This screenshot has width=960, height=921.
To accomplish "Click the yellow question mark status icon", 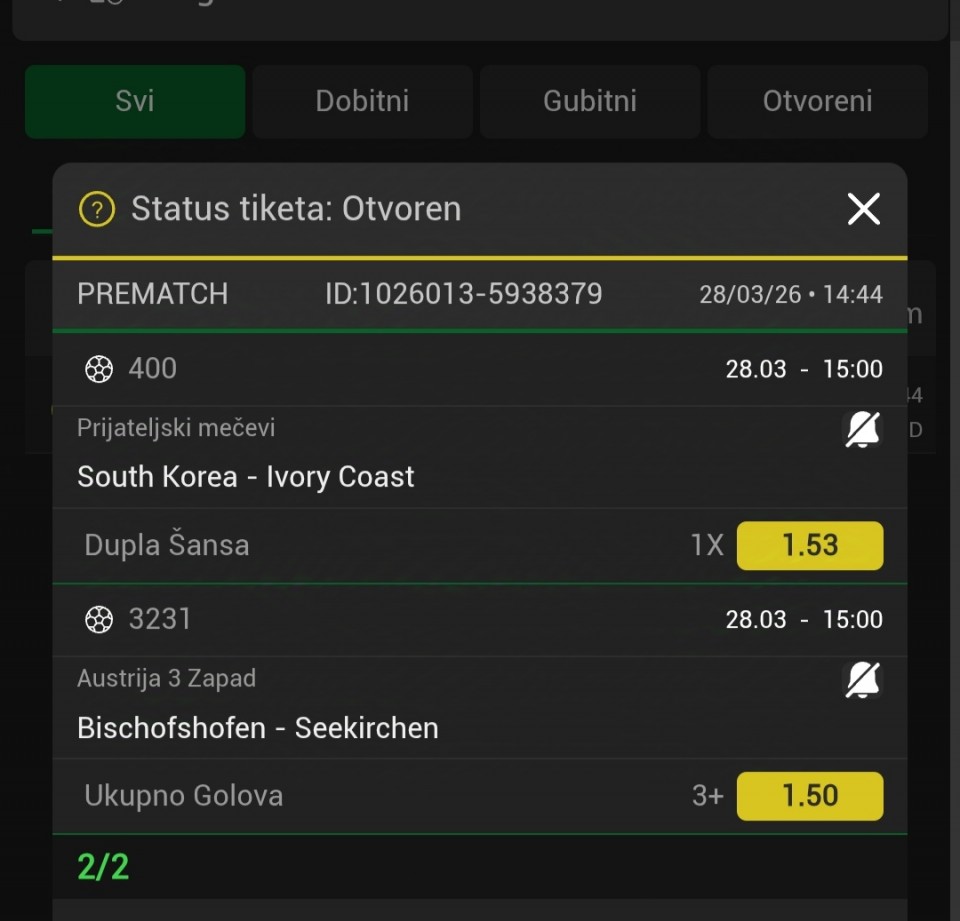I will pyautogui.click(x=97, y=210).
